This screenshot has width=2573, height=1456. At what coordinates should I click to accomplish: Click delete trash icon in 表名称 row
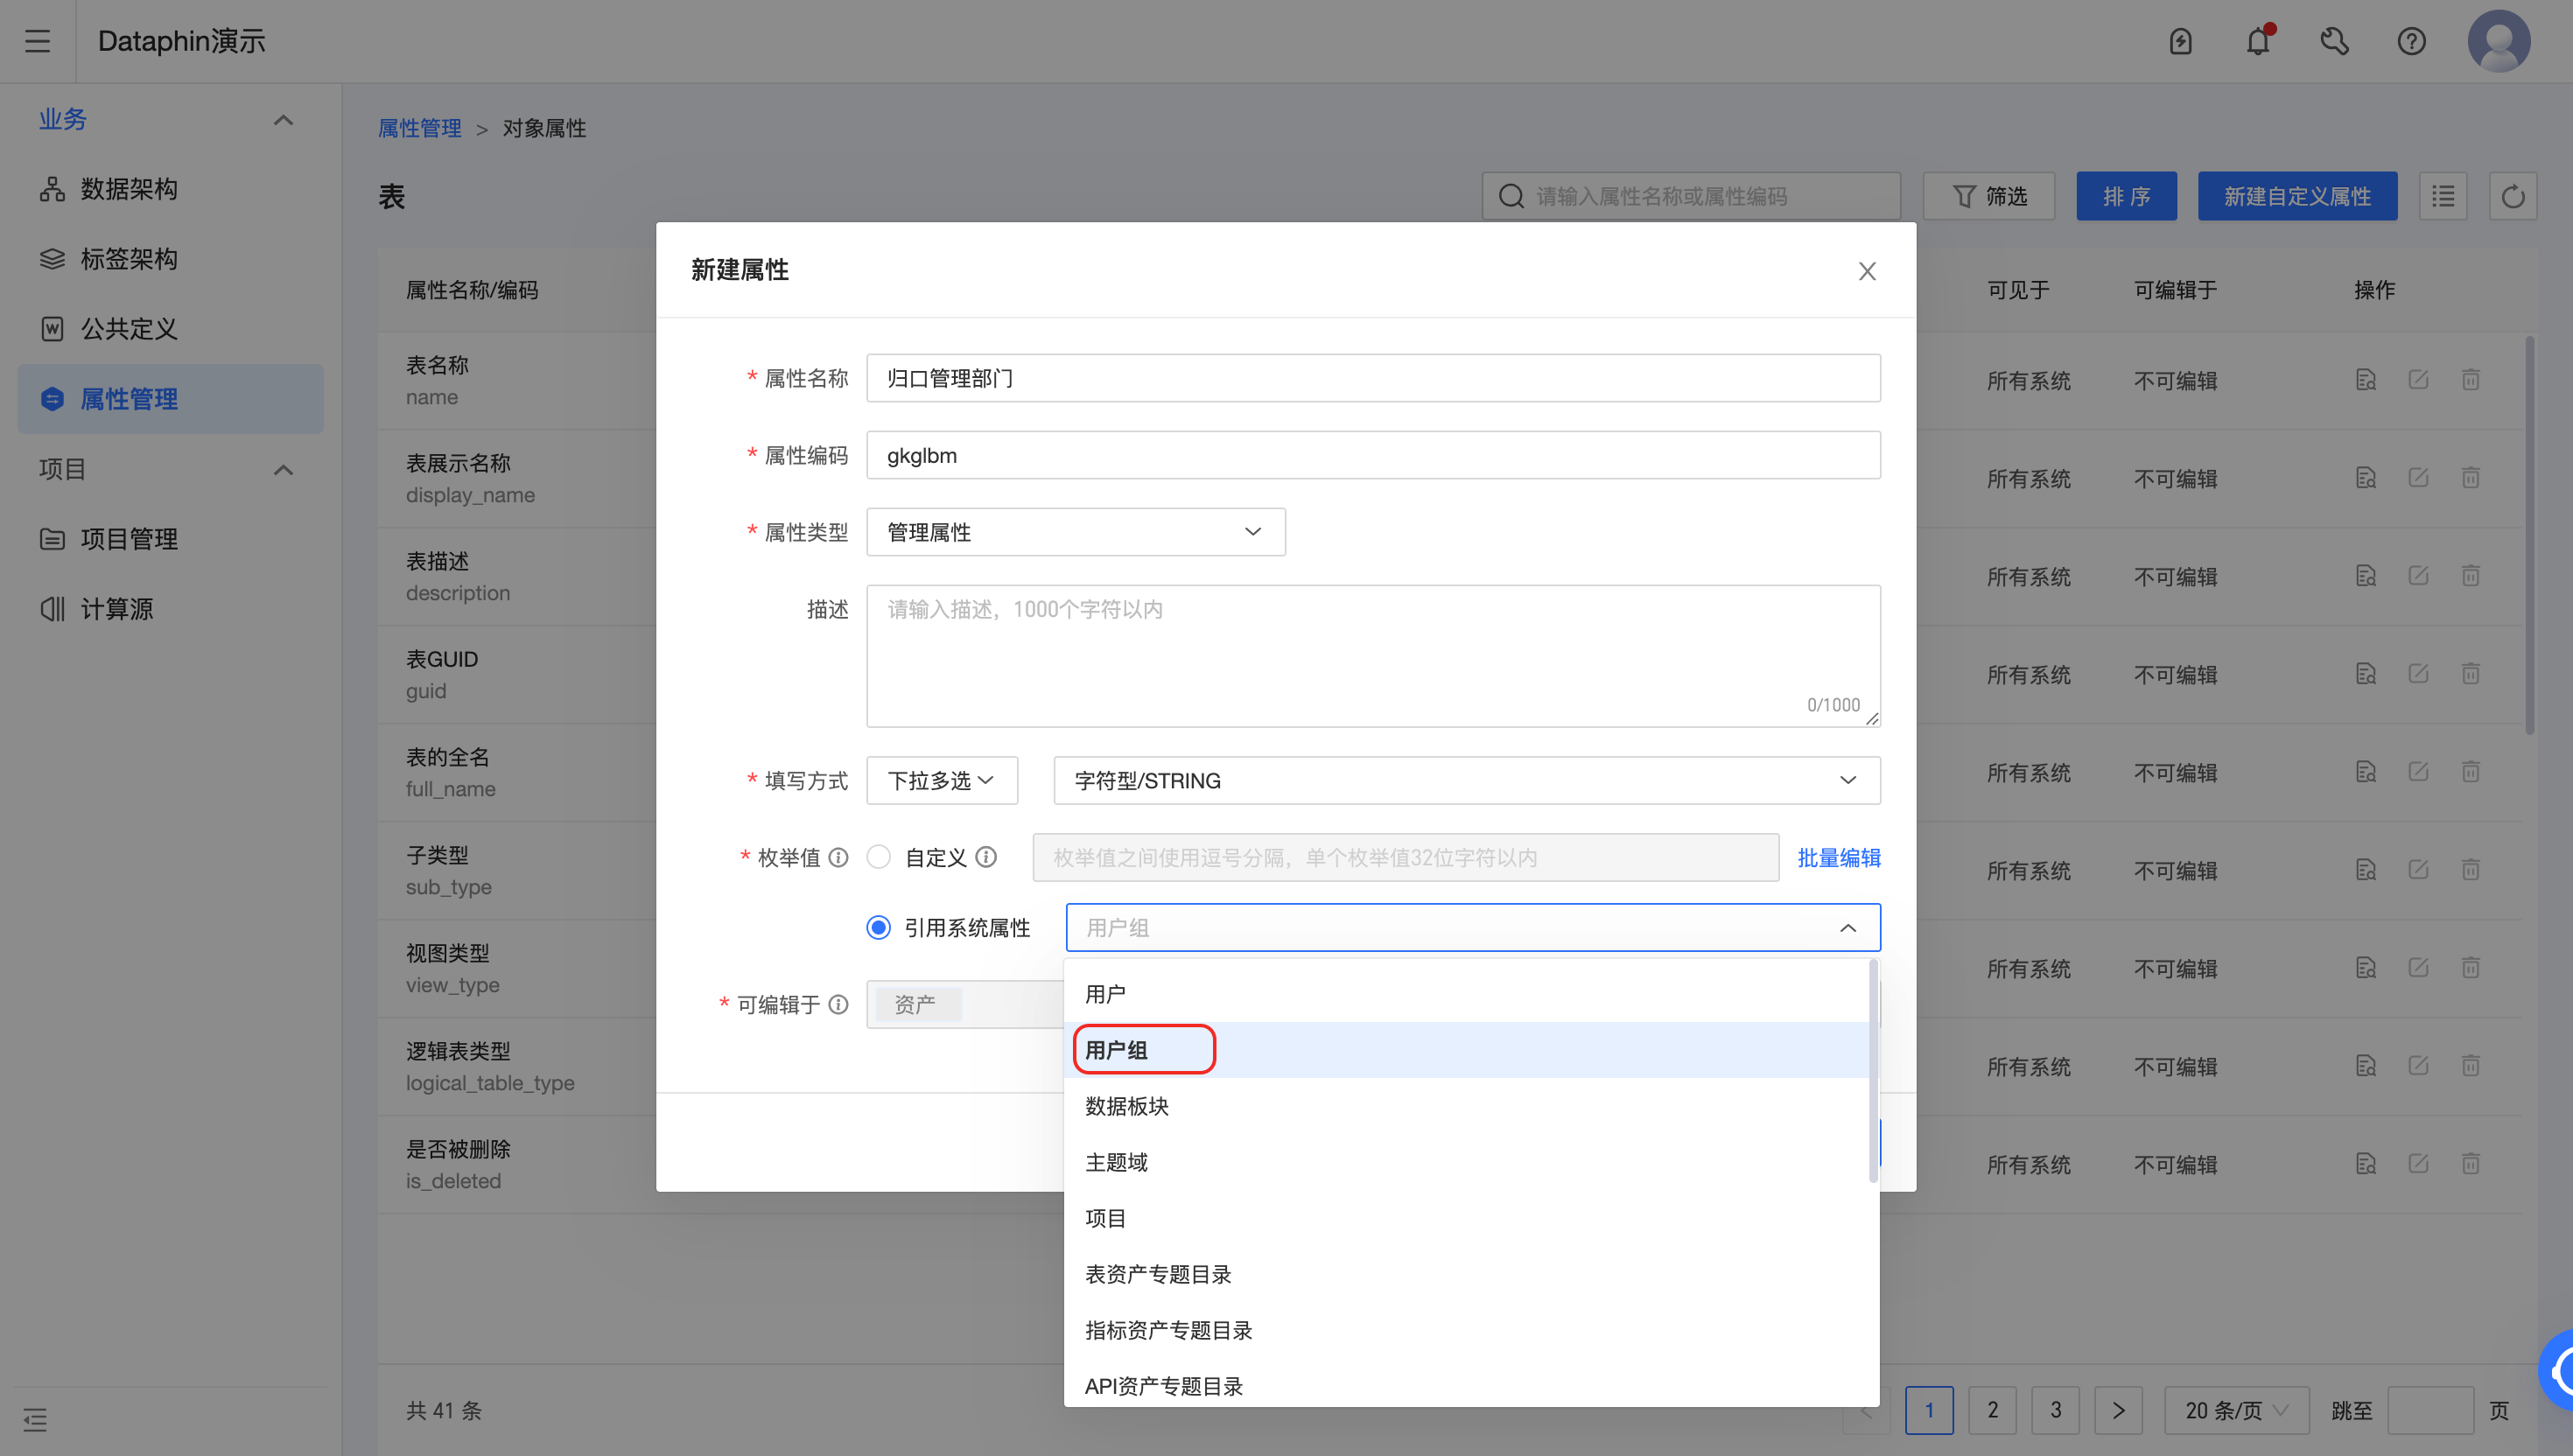click(x=2470, y=380)
